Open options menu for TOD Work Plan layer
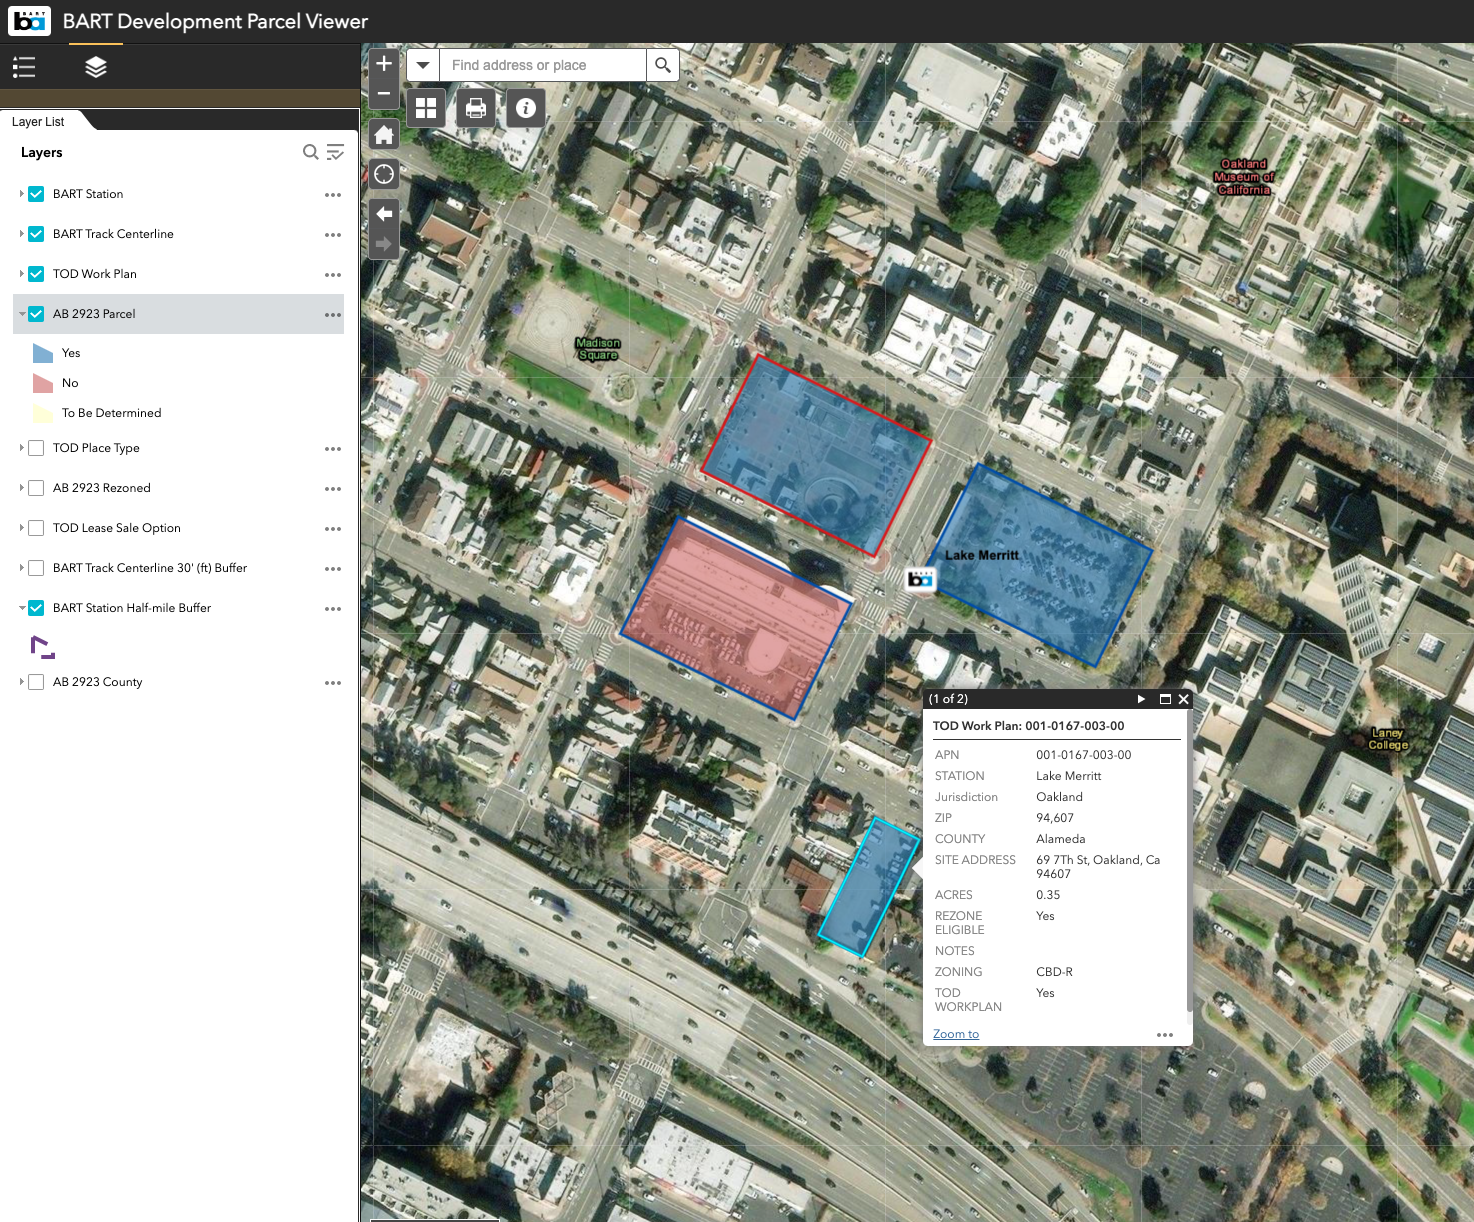This screenshot has width=1474, height=1222. click(333, 275)
